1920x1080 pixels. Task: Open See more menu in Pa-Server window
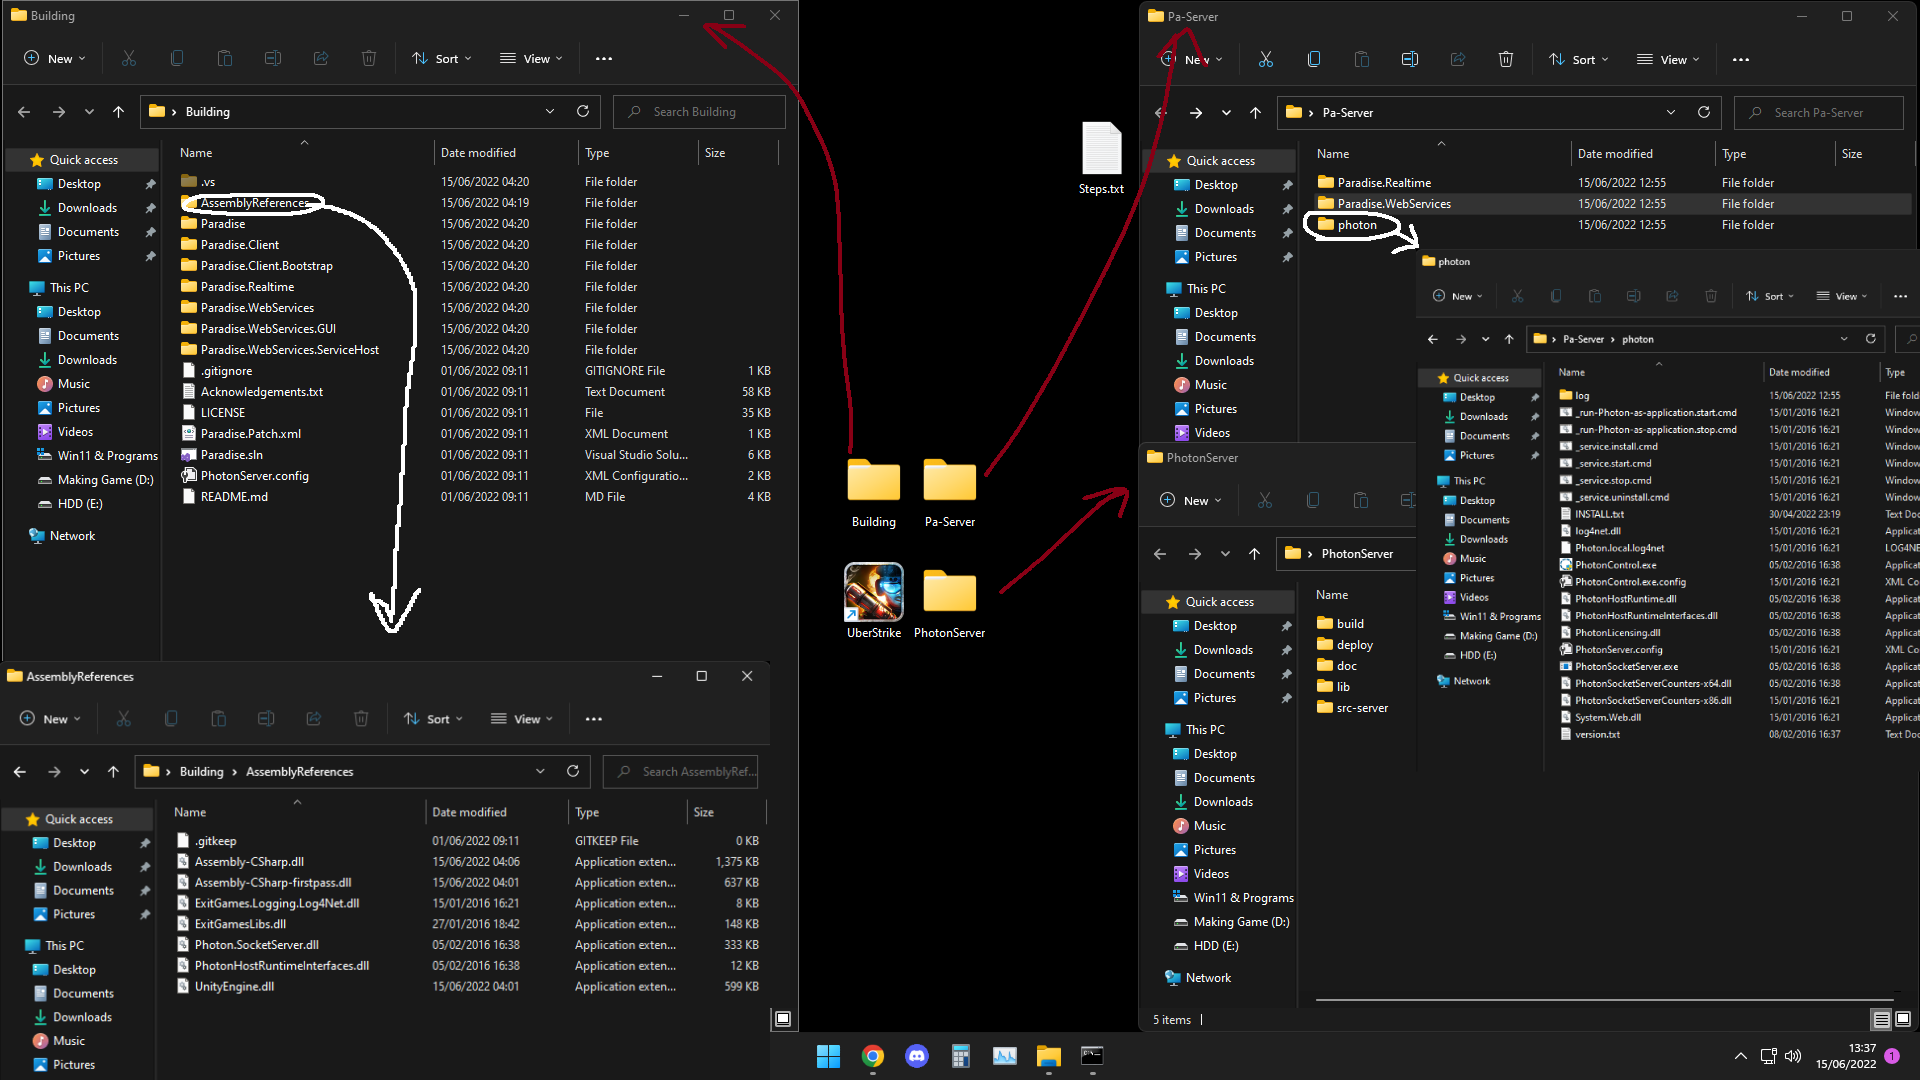coord(1741,60)
